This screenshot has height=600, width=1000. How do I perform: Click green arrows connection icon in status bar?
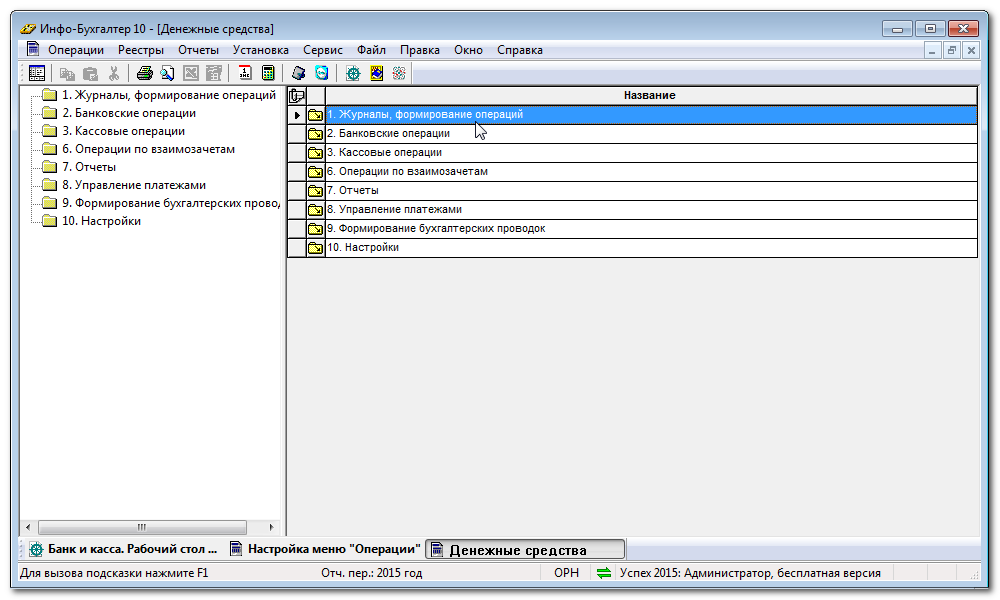[x=603, y=573]
